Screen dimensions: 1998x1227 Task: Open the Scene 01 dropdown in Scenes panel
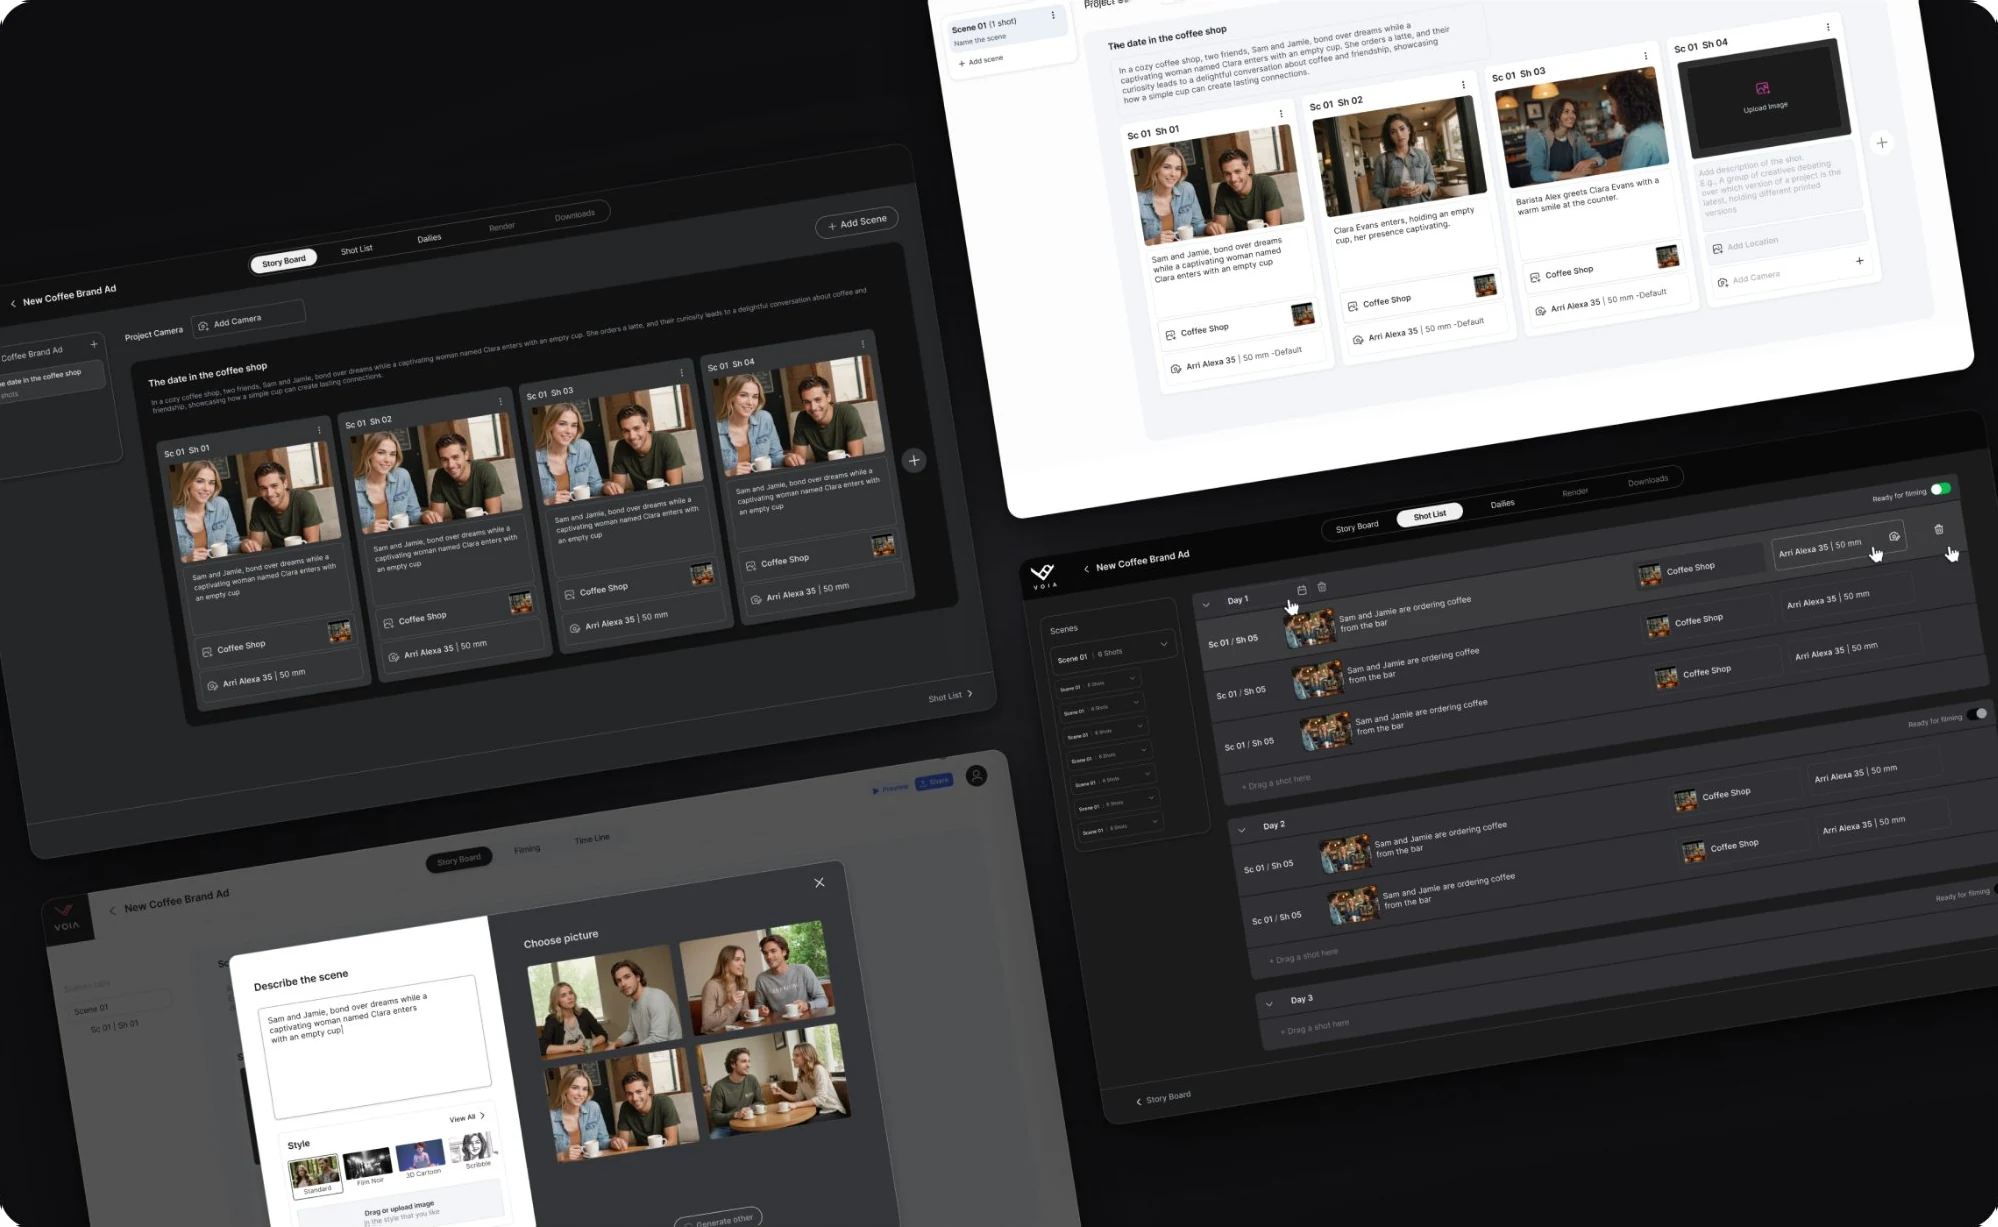click(1113, 653)
